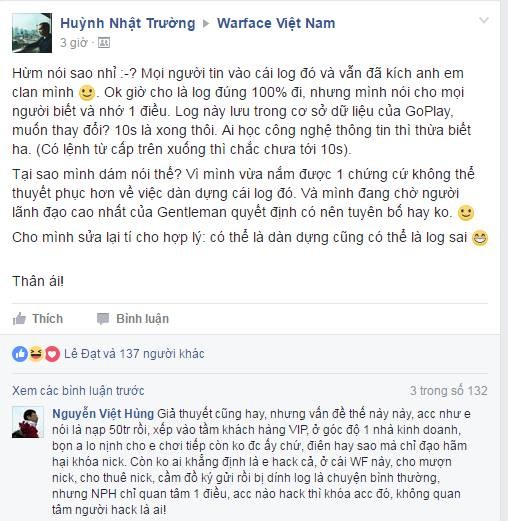Visit Huỳnh Nhật Trường's profile link
This screenshot has width=508, height=521.
click(x=127, y=23)
